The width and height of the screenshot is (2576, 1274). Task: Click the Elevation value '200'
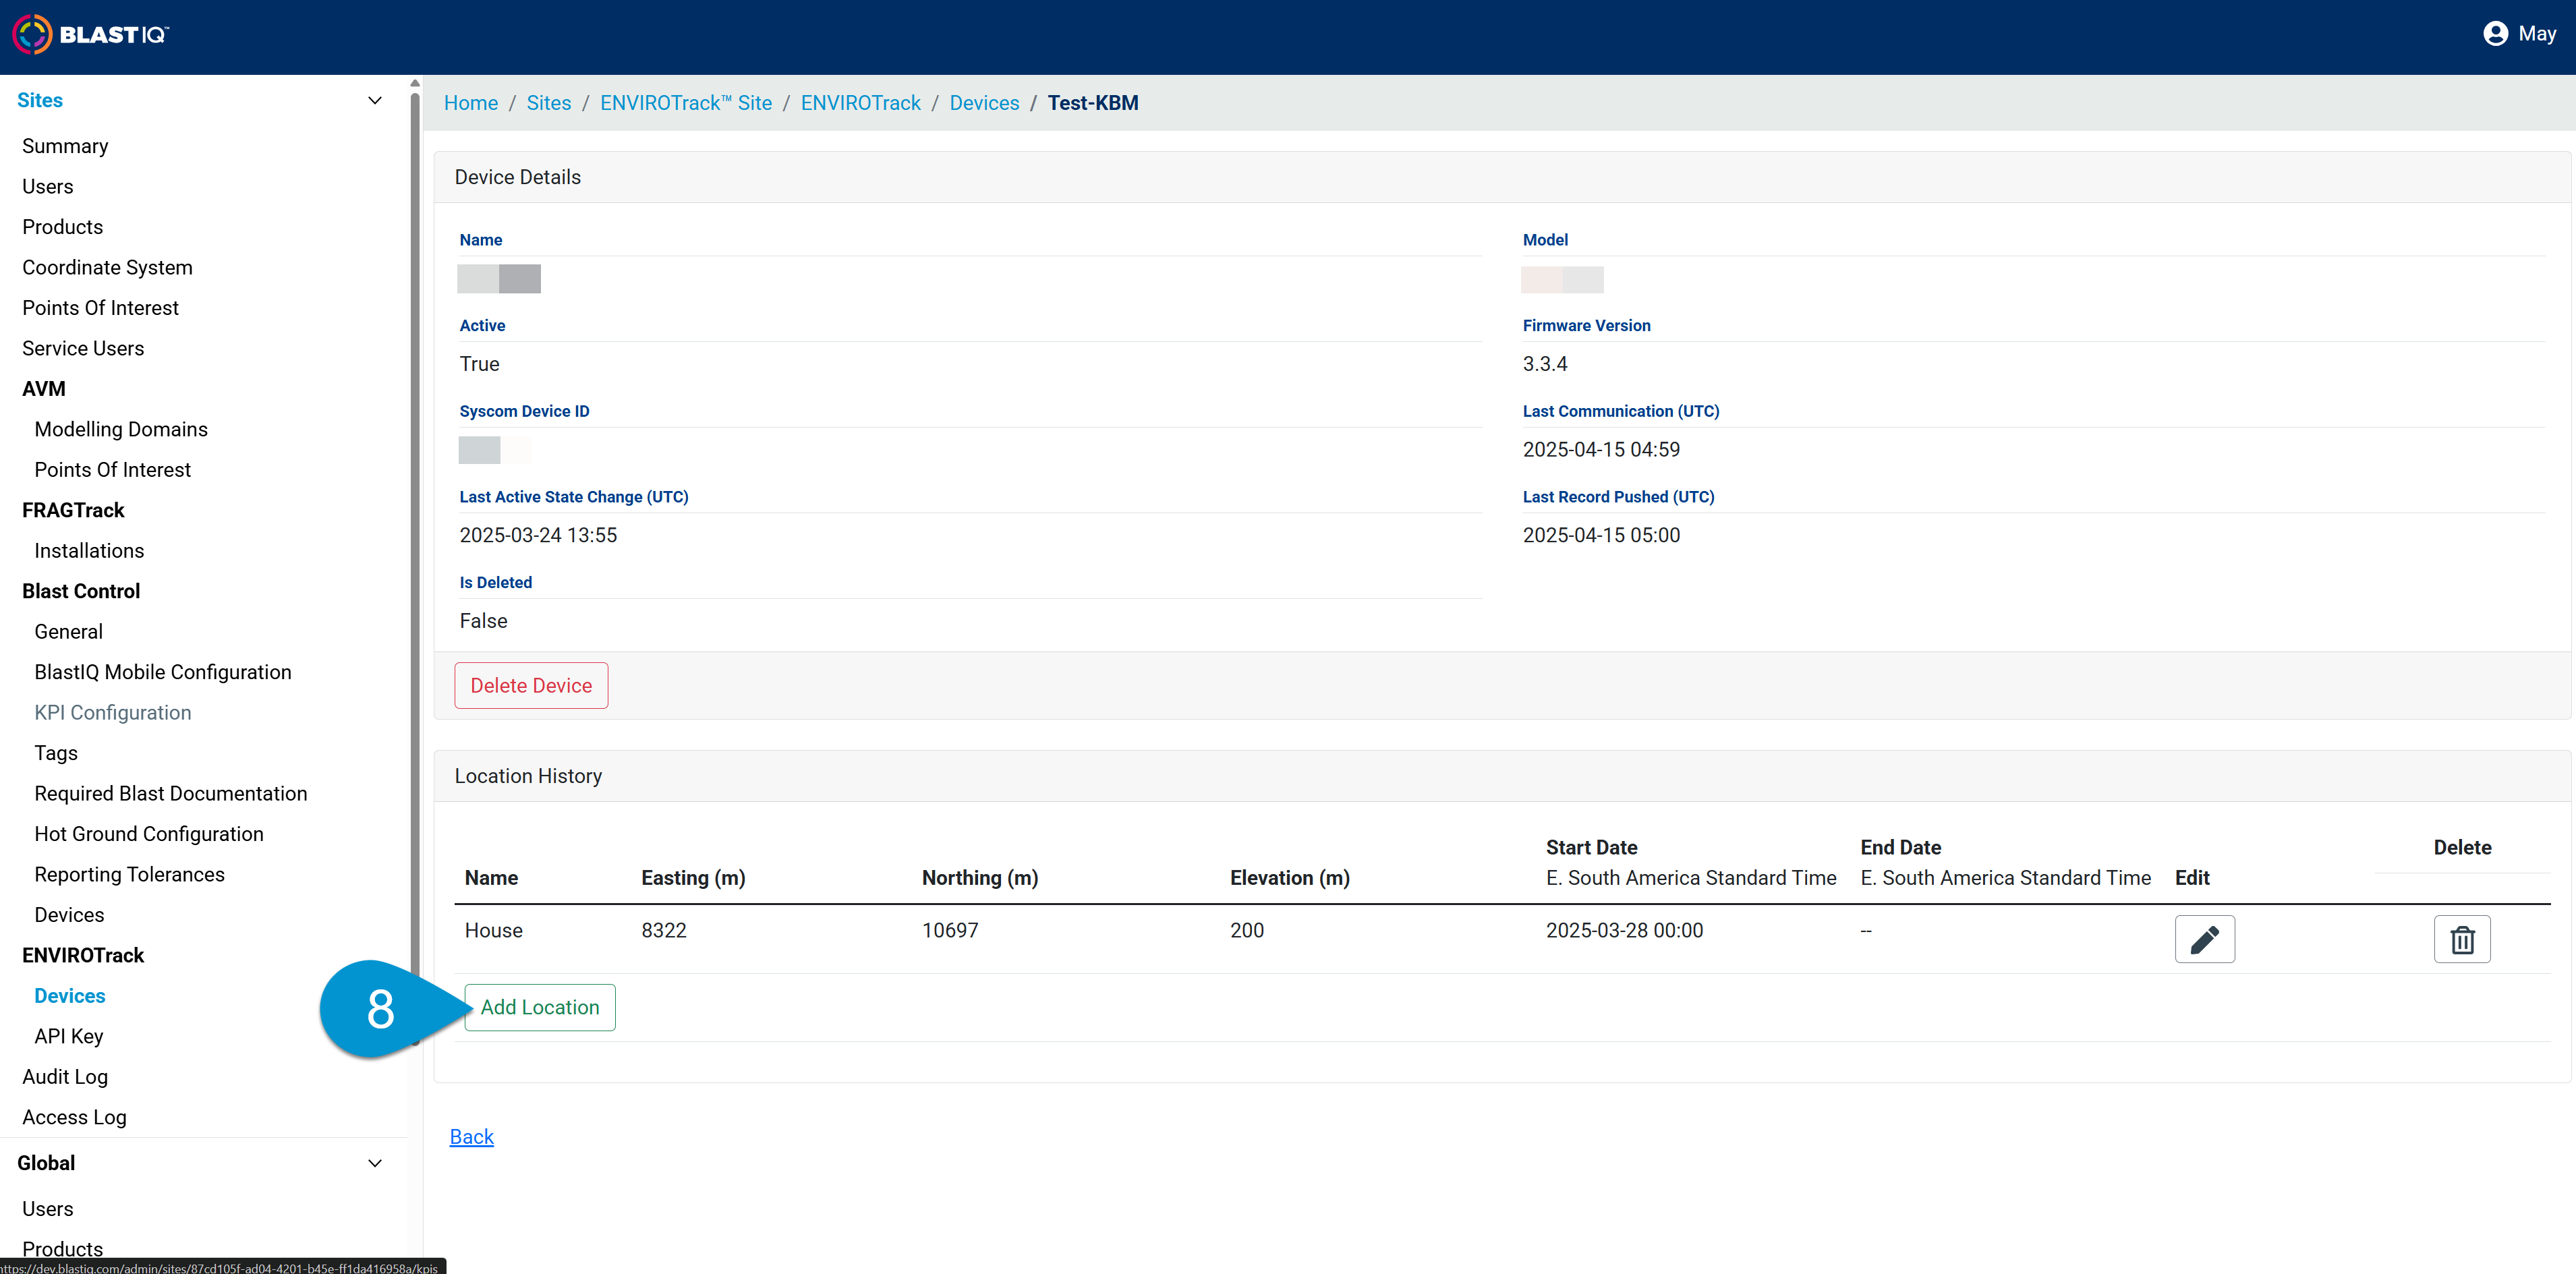1247,931
